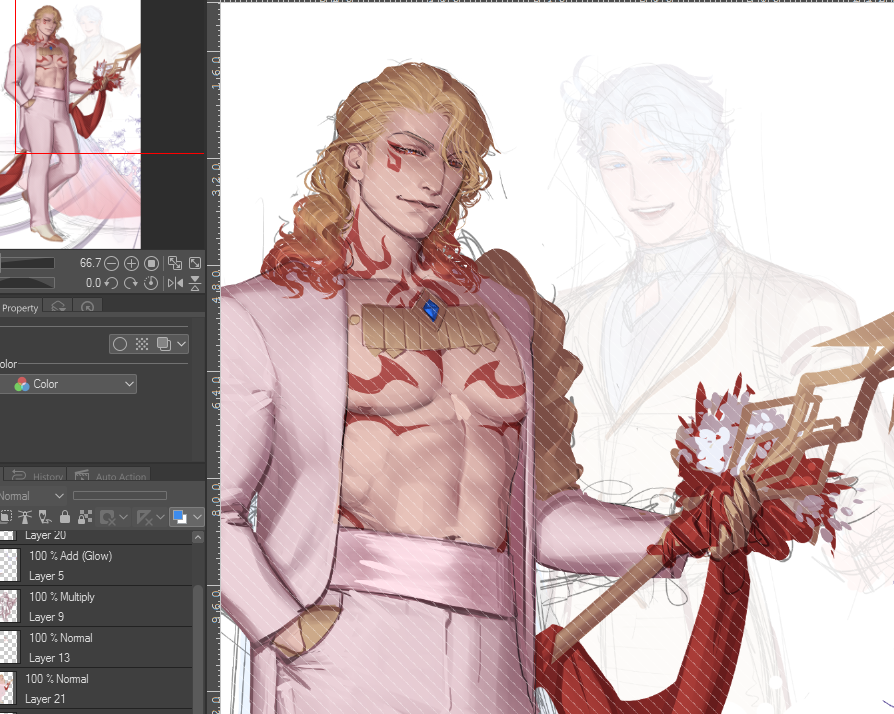Toggle the Border effect circle icon
Image resolution: width=894 pixels, height=714 pixels.
point(120,344)
